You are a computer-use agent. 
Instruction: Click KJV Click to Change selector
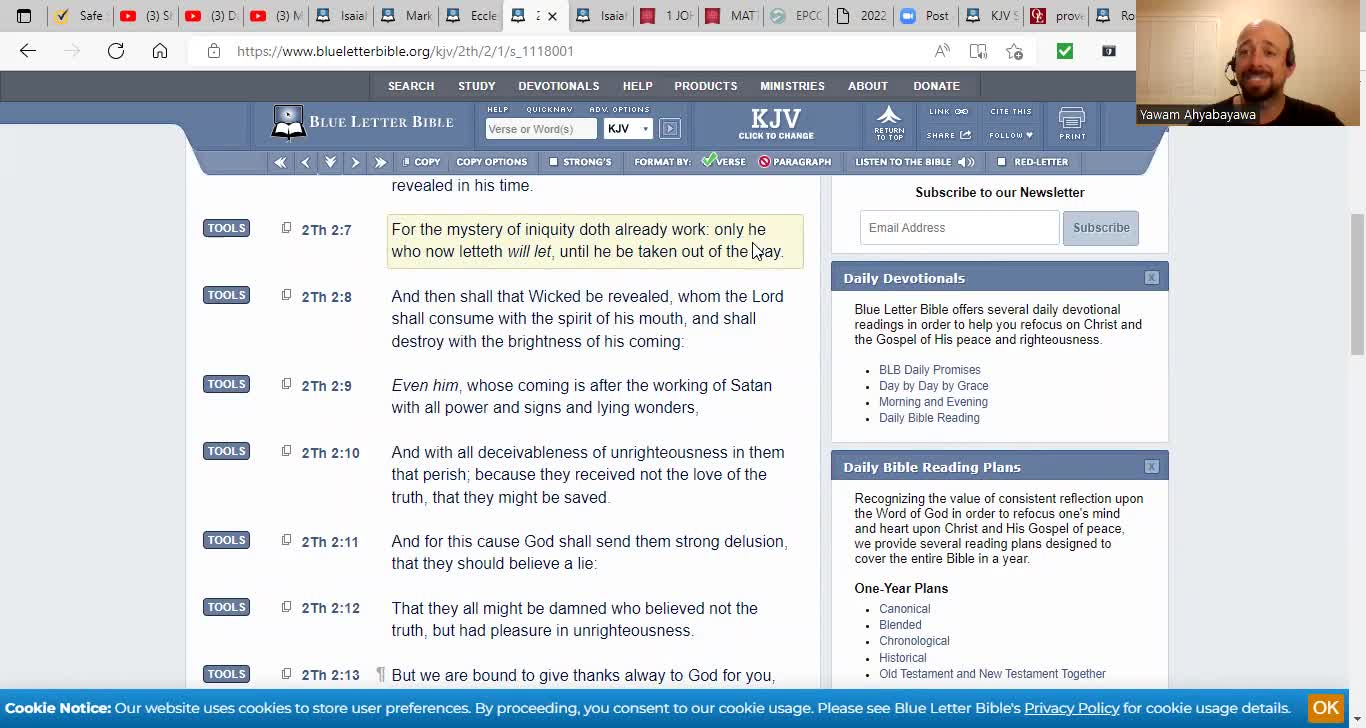(x=776, y=123)
